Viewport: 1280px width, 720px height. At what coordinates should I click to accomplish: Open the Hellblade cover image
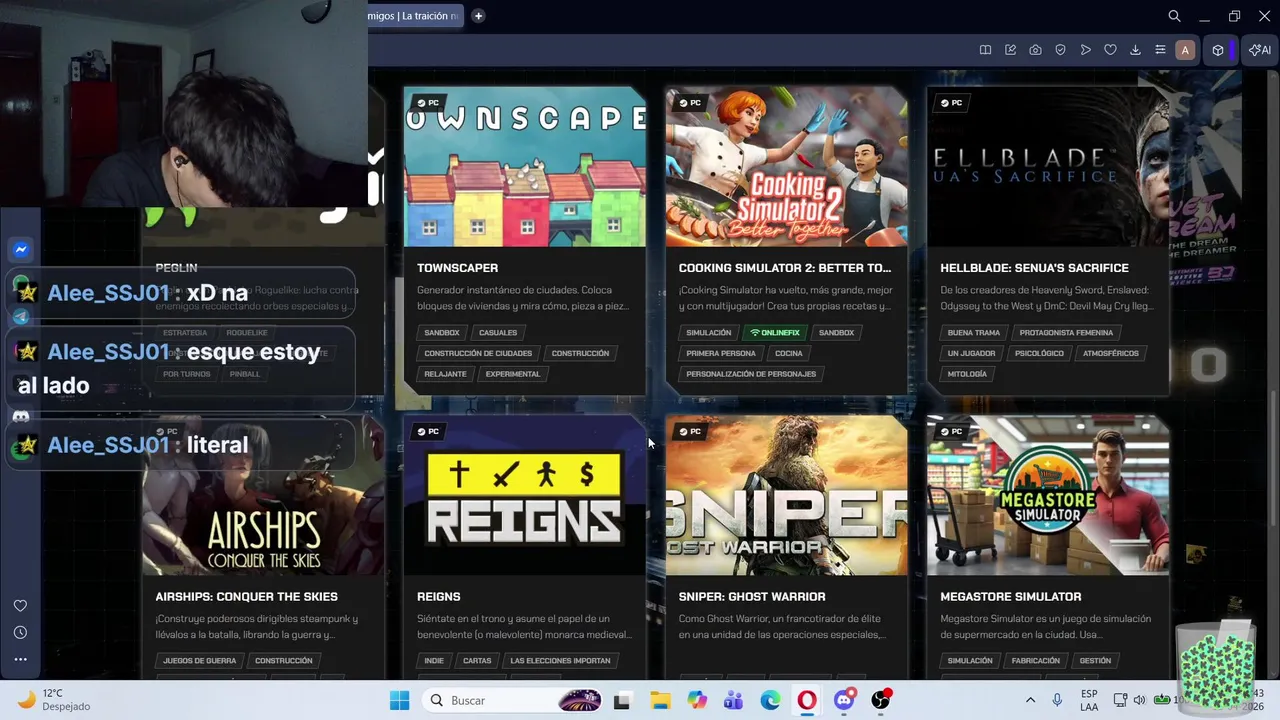coord(1048,167)
